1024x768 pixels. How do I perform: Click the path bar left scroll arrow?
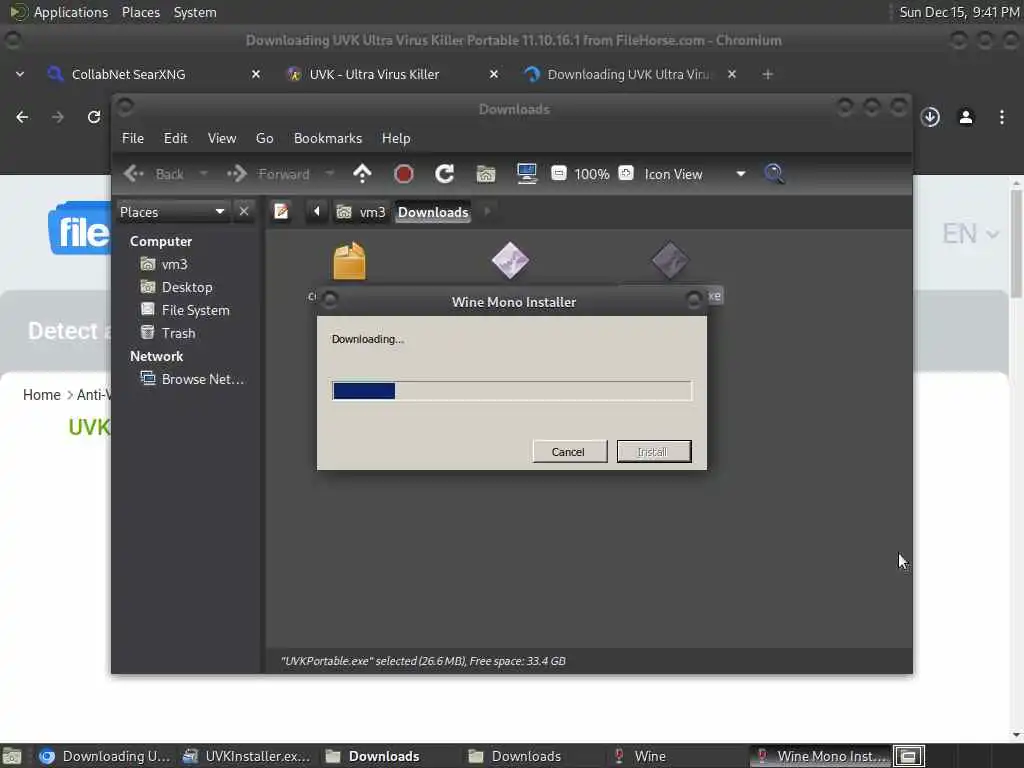coord(317,212)
